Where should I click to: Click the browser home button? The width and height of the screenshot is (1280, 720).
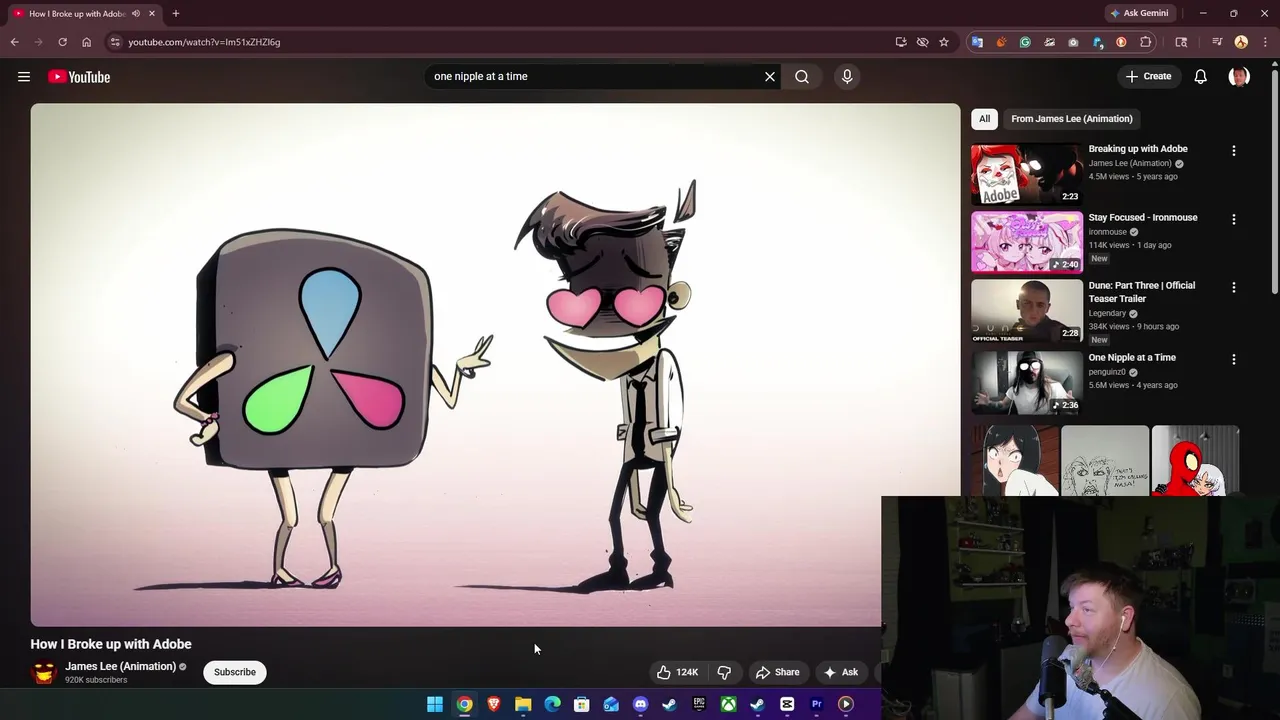[86, 42]
